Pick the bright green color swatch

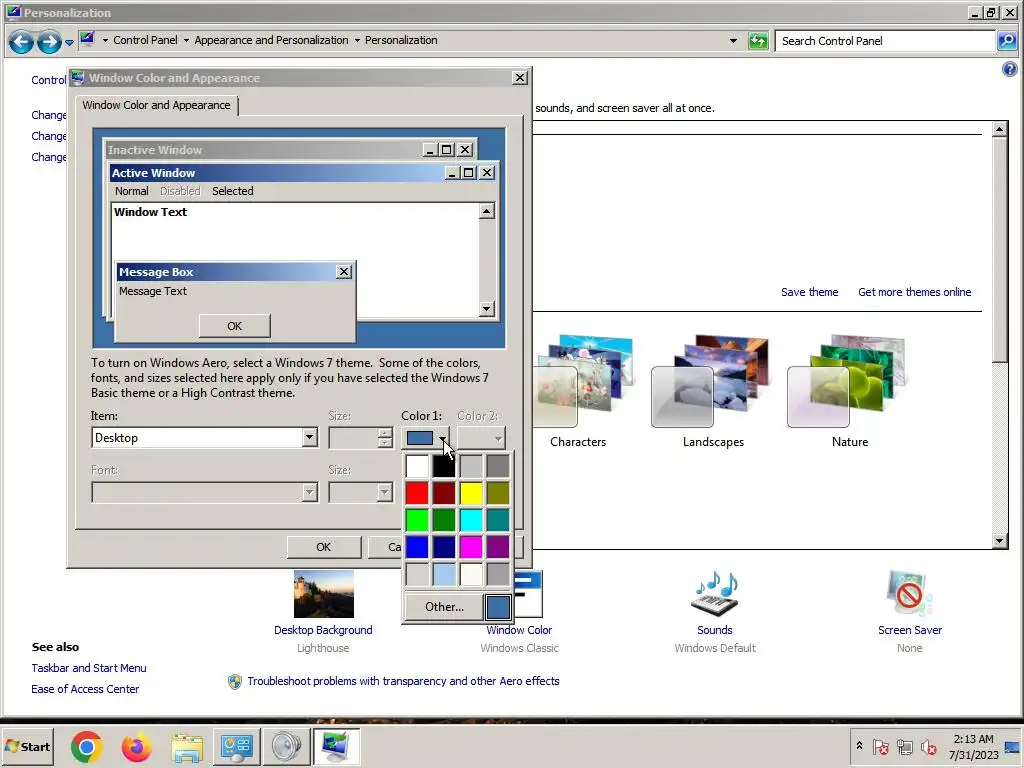click(x=417, y=520)
